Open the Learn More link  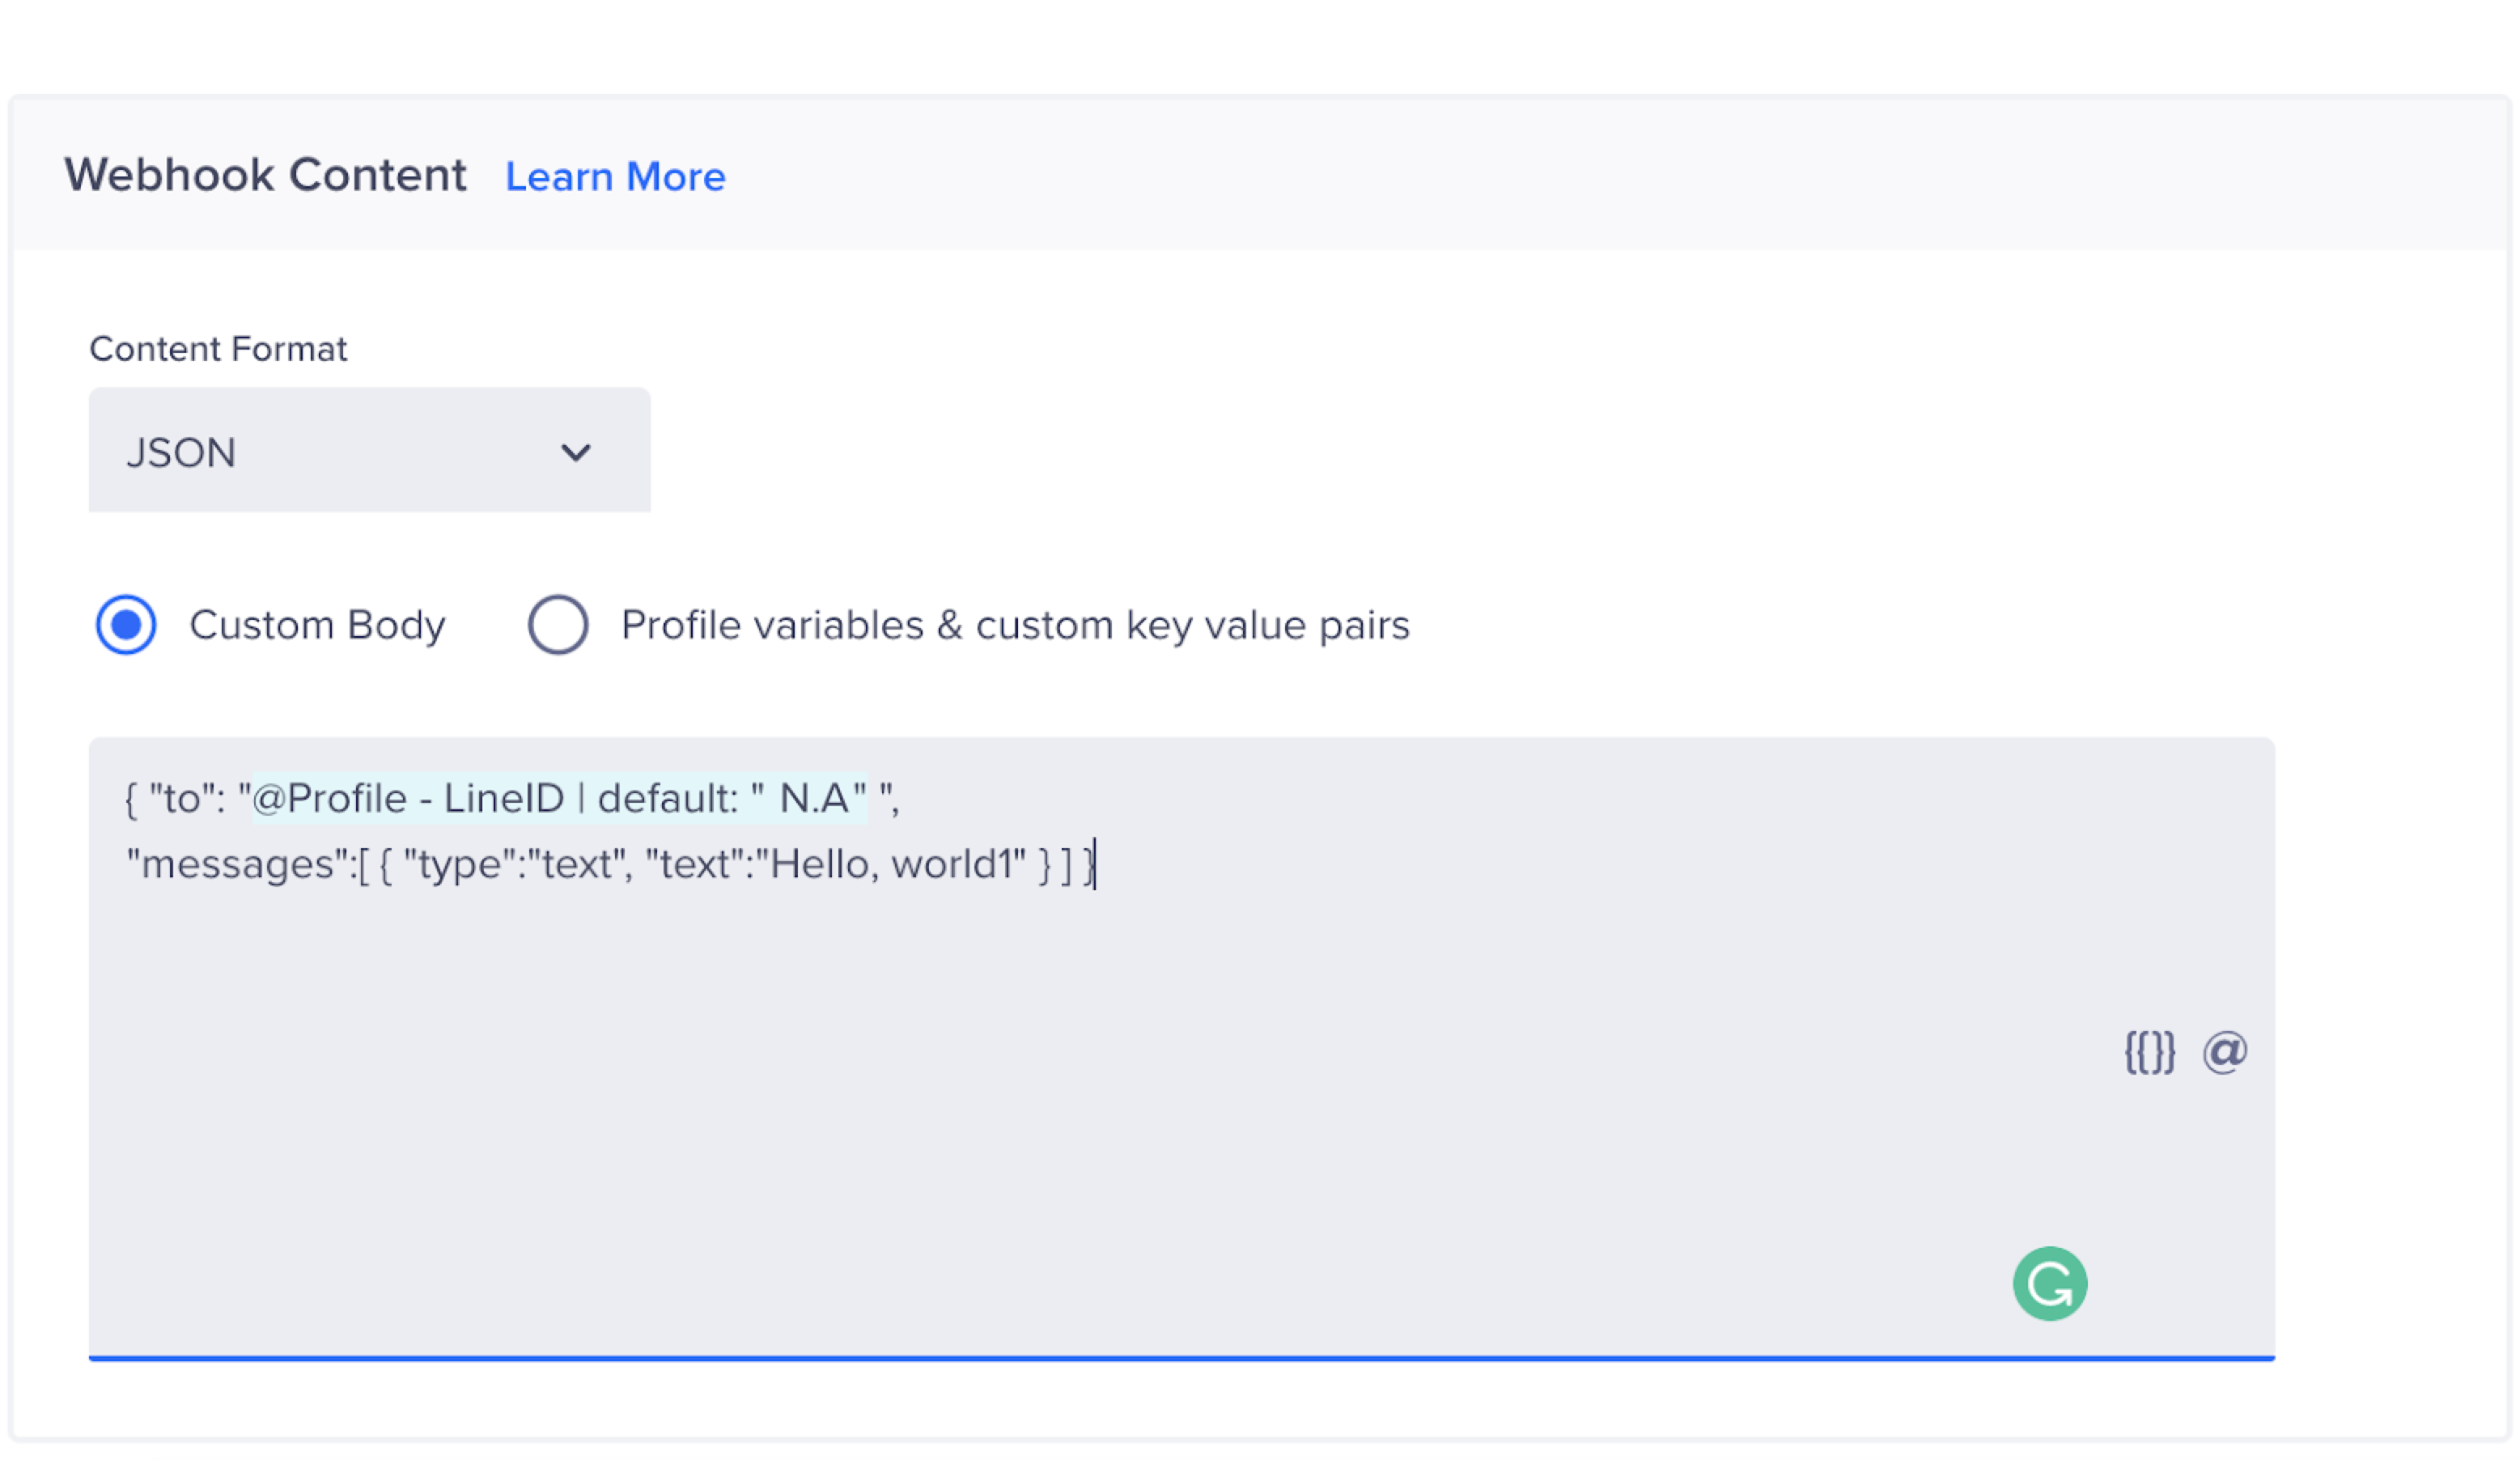point(615,177)
